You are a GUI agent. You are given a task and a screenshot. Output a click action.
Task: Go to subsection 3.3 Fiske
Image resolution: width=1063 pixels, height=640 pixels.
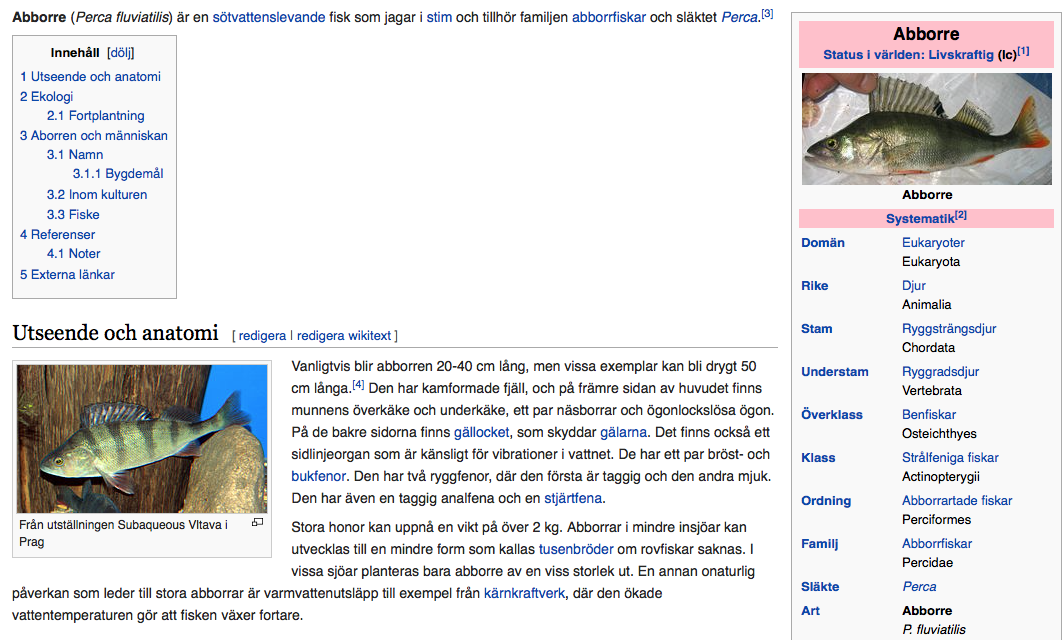73,215
